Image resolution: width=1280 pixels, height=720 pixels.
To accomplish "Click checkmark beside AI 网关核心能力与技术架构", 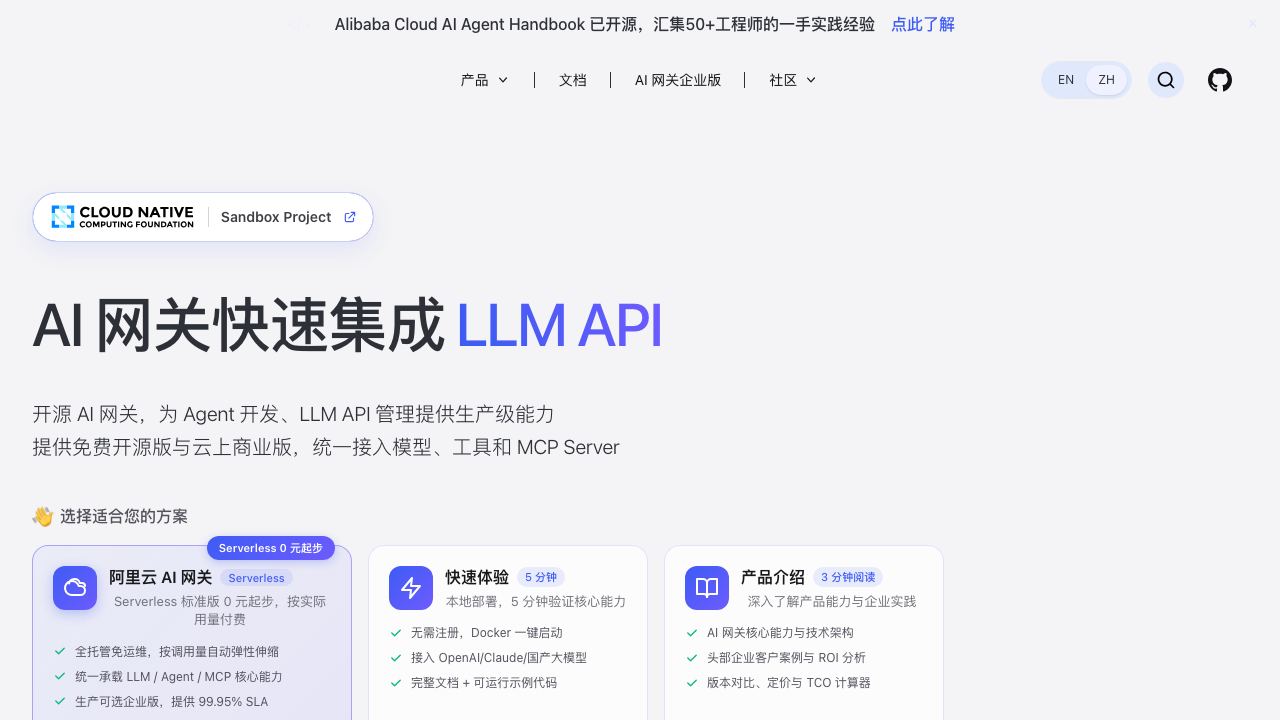I will click(x=692, y=632).
